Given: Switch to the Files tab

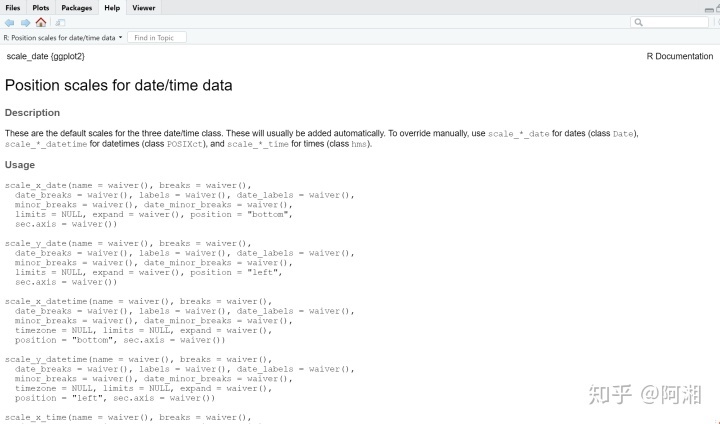Looking at the screenshot, I should (x=13, y=8).
